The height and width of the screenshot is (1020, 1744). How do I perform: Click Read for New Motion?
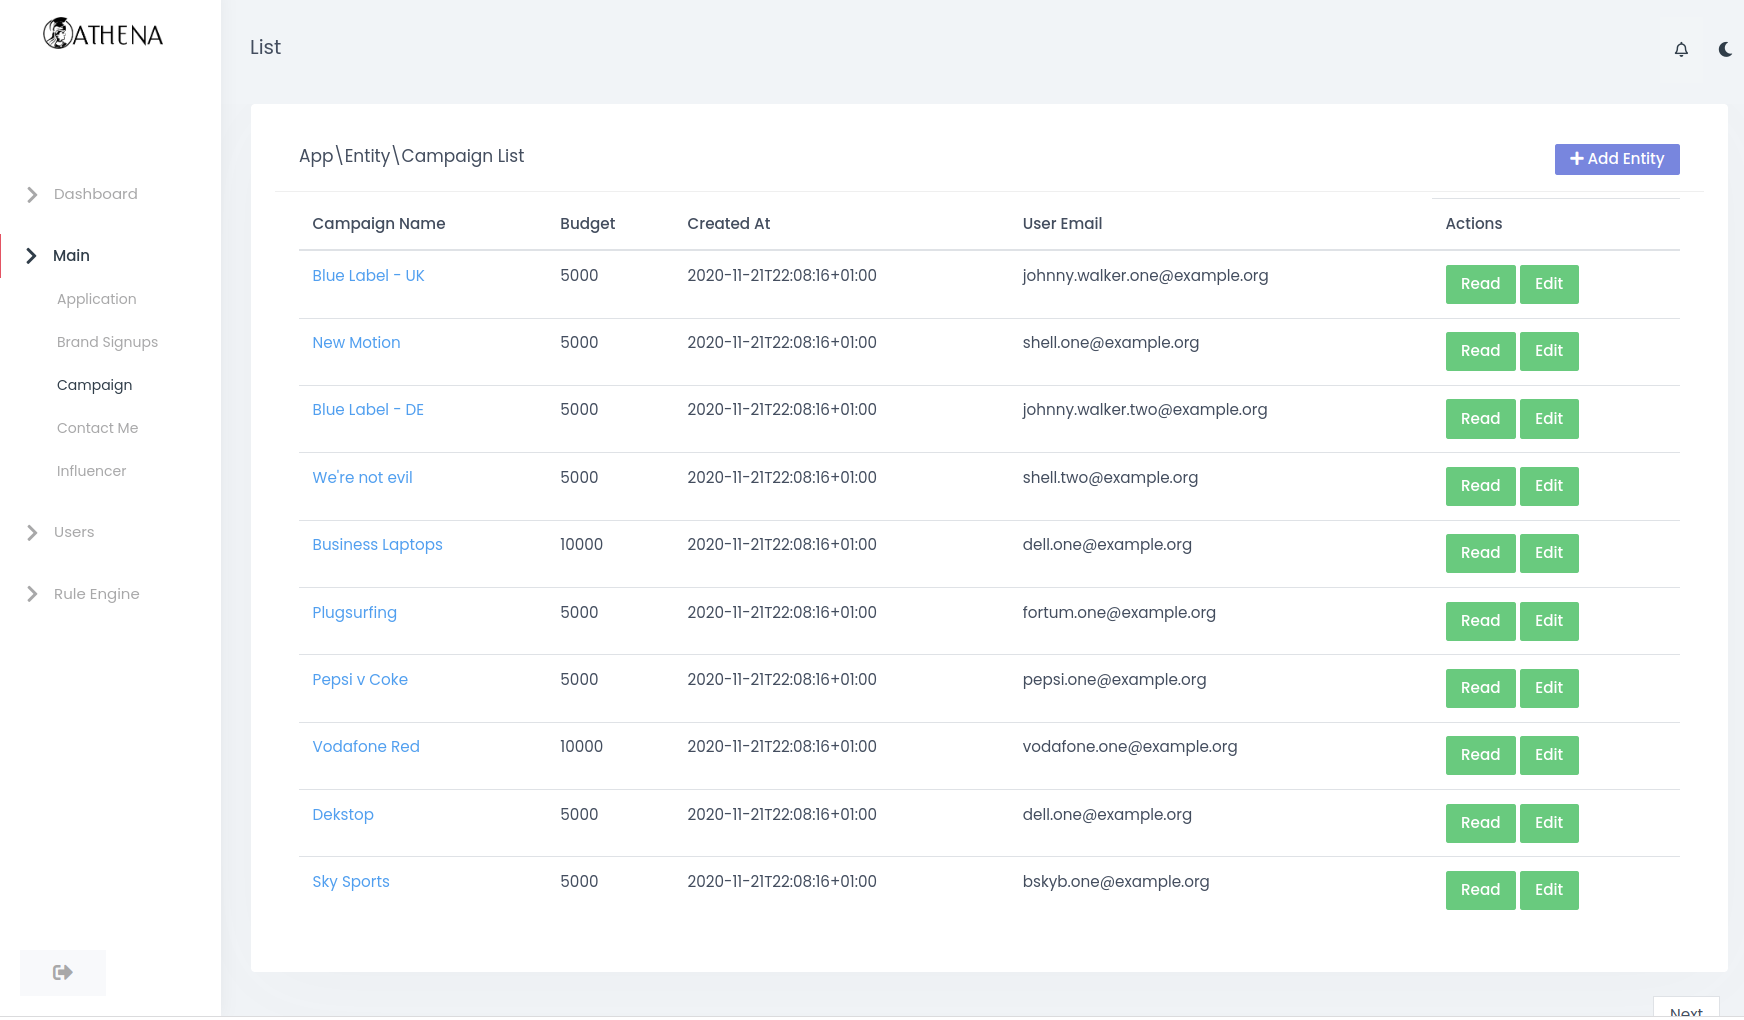point(1480,351)
